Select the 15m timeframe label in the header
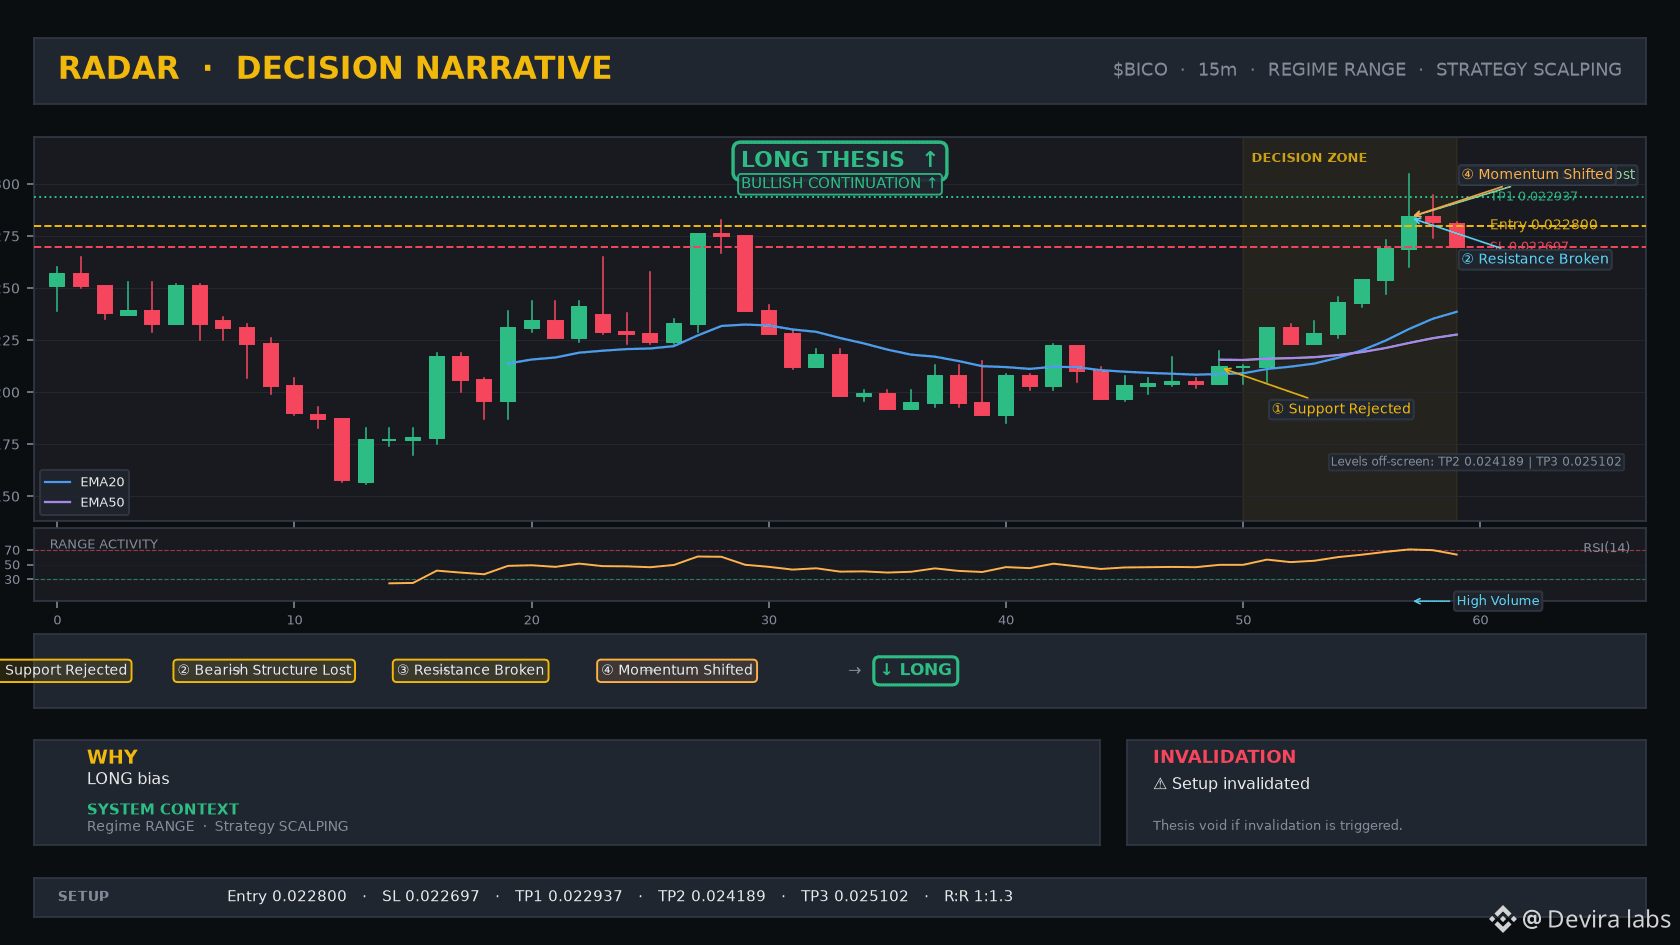Screen dimensions: 1680x945 coord(1217,69)
